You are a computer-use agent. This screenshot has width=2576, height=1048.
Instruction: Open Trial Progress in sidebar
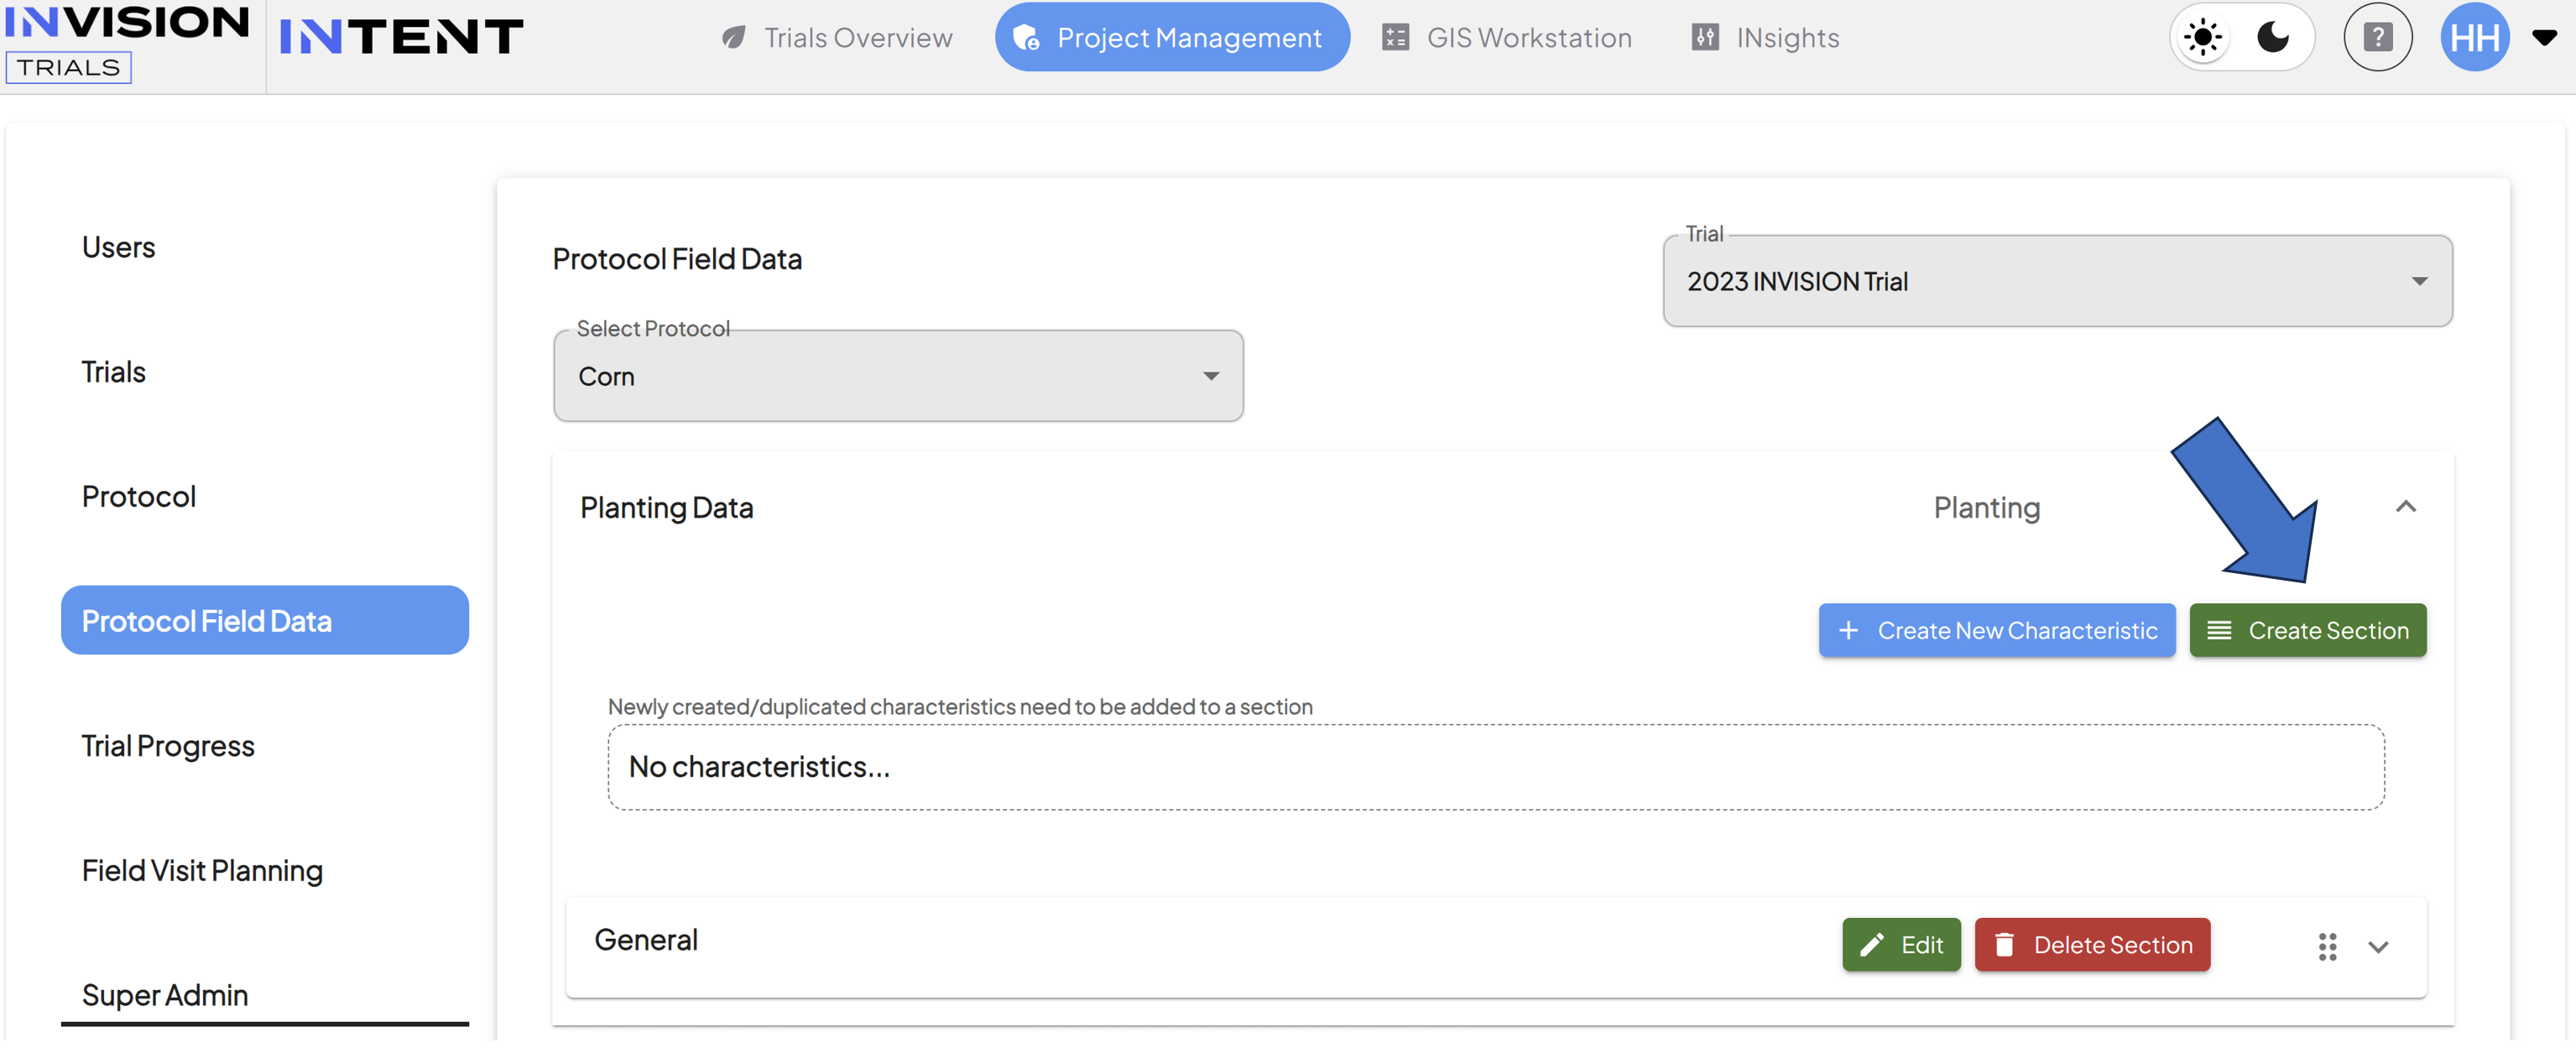point(168,746)
